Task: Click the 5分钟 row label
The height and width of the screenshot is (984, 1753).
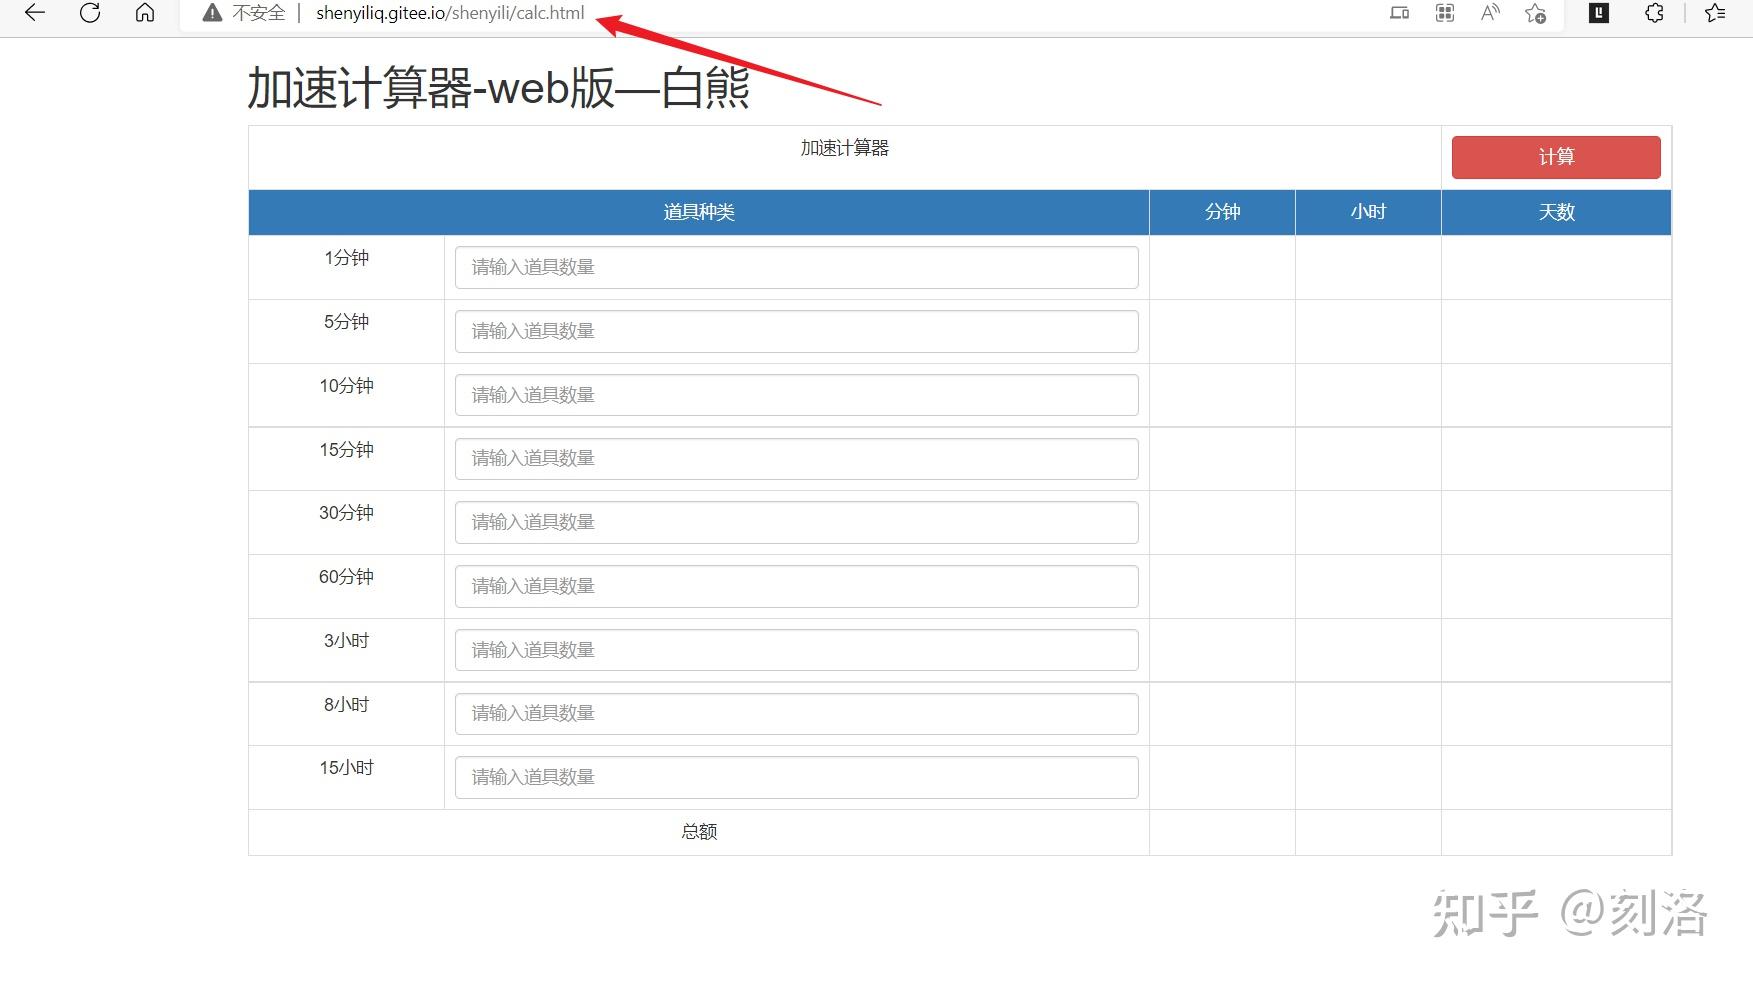Action: (346, 322)
